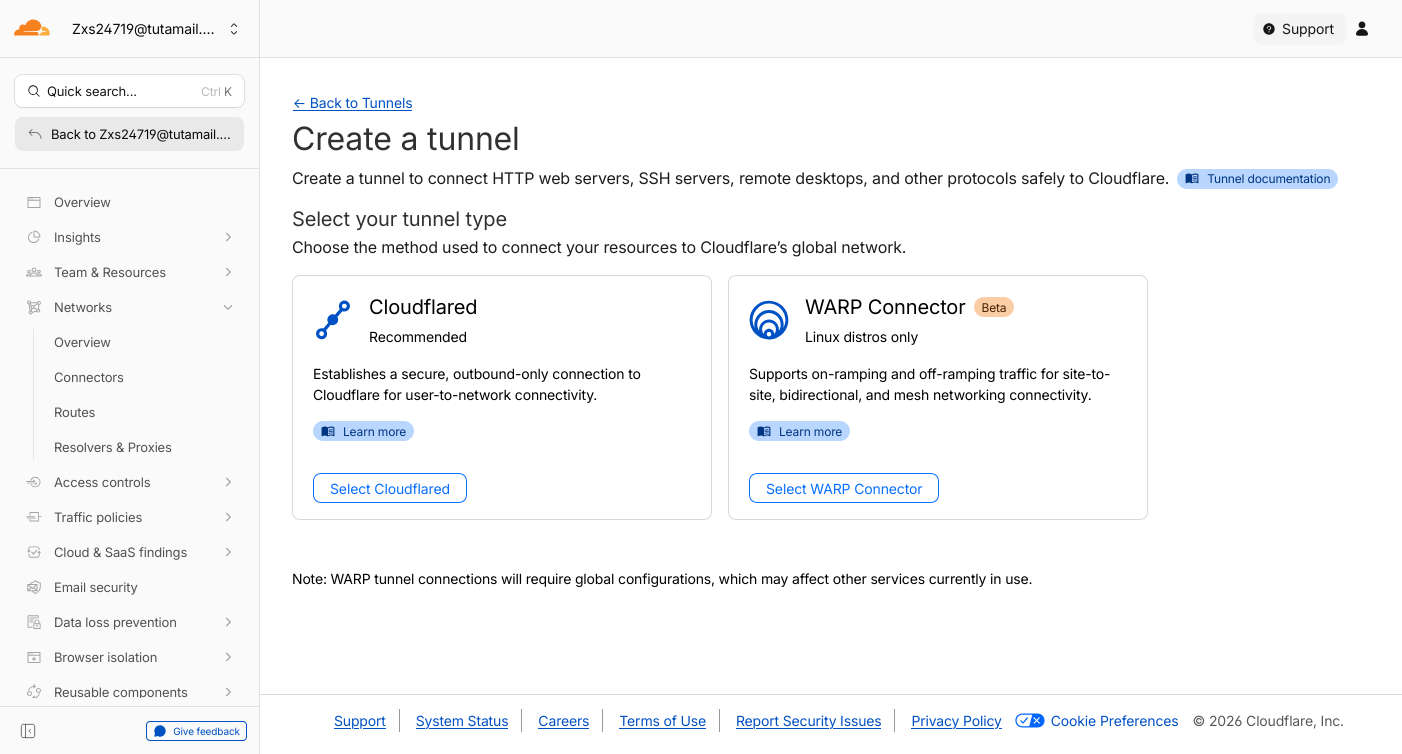The image size is (1402, 754).
Task: Click the Data loss prevention icon
Action: click(x=34, y=622)
